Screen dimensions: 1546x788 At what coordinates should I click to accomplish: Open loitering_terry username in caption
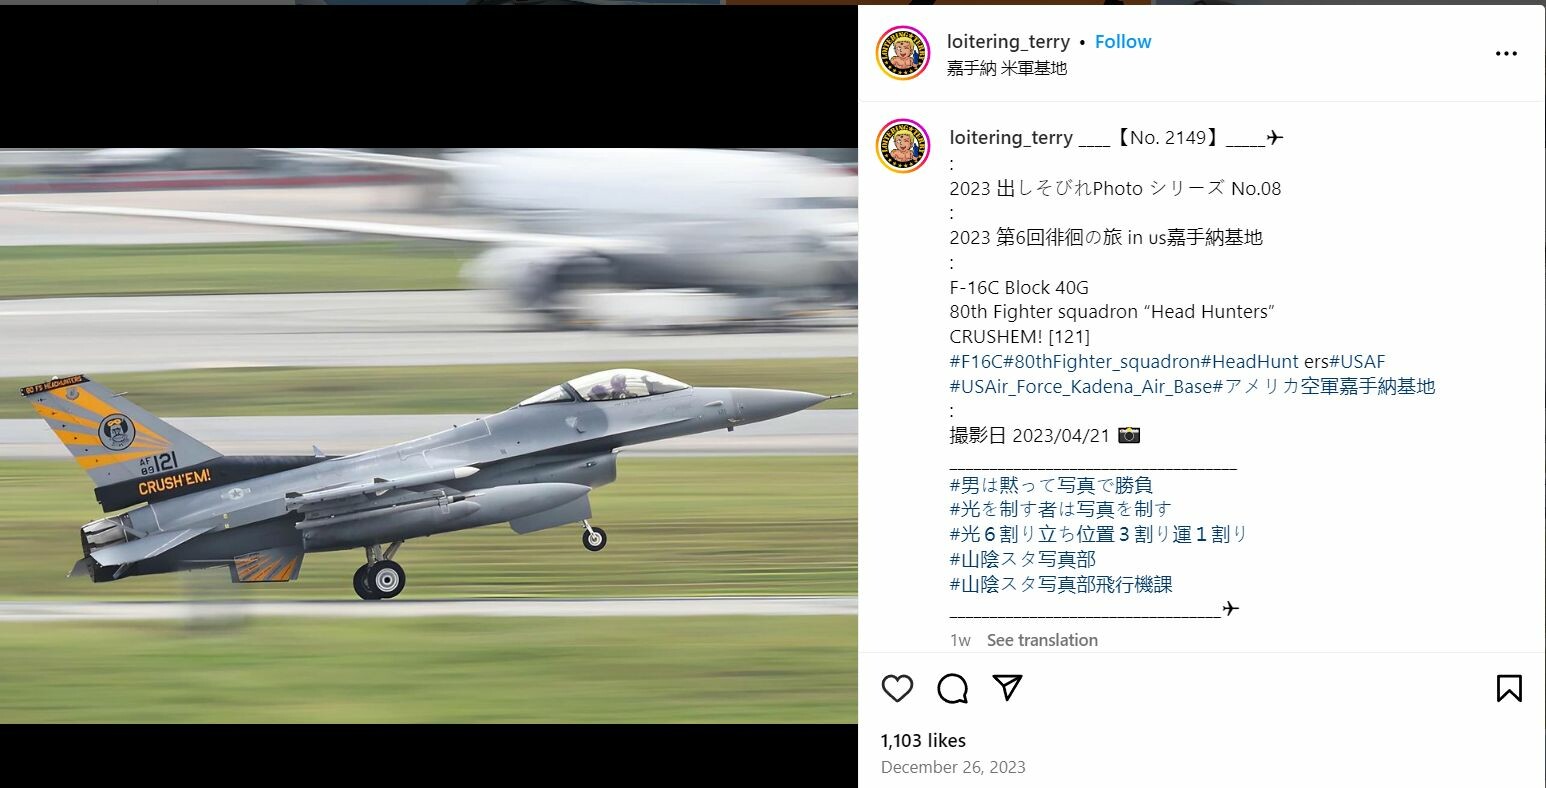point(1011,138)
